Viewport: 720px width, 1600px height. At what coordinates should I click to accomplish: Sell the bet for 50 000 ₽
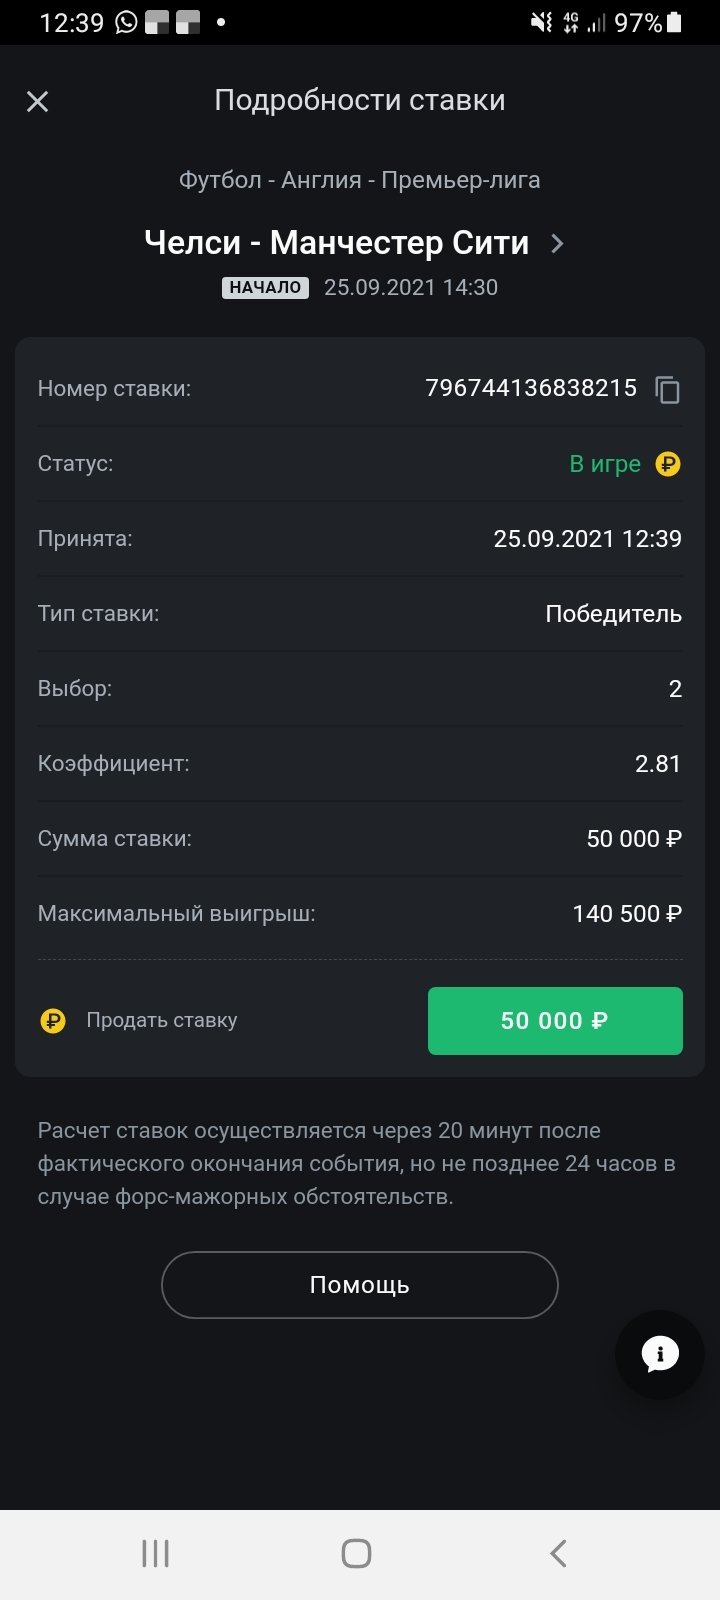tap(555, 1021)
